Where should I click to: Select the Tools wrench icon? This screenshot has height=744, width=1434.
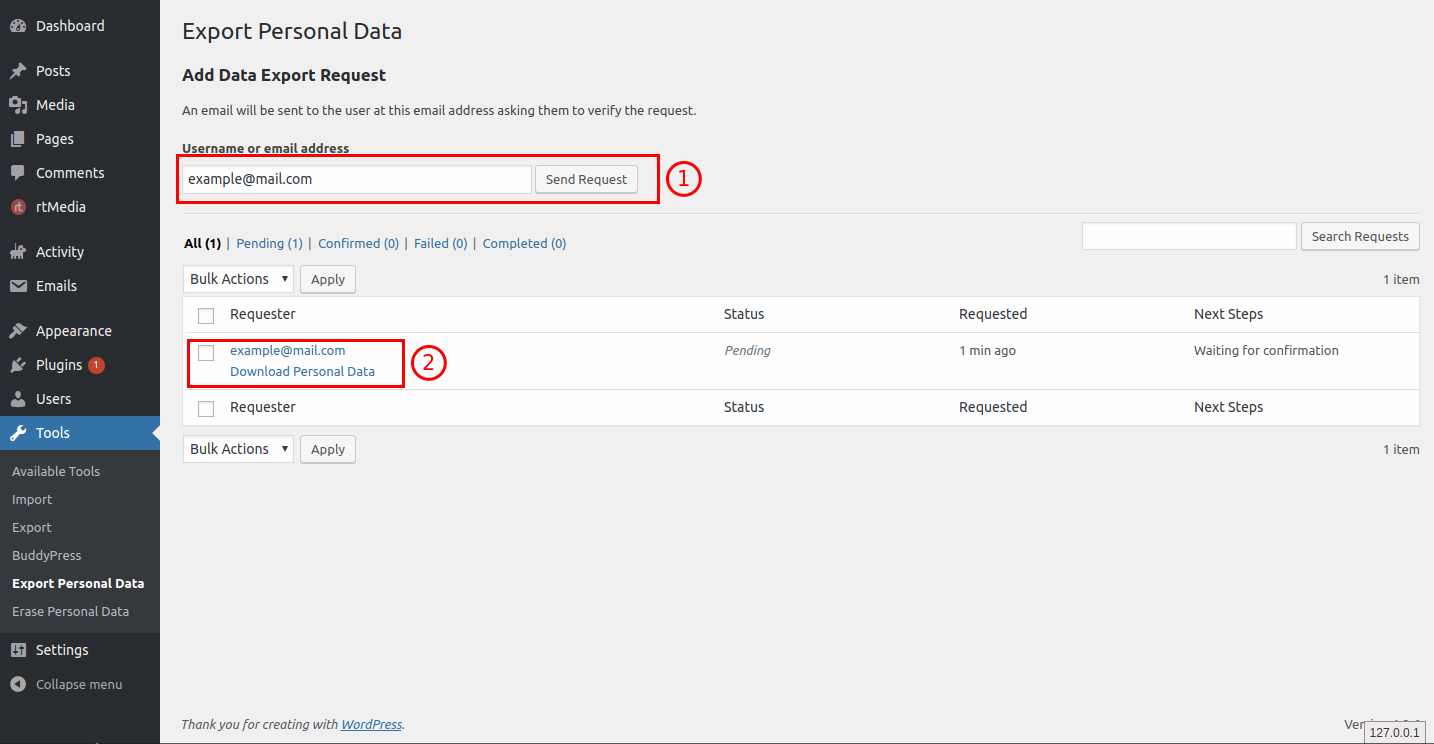[x=18, y=432]
